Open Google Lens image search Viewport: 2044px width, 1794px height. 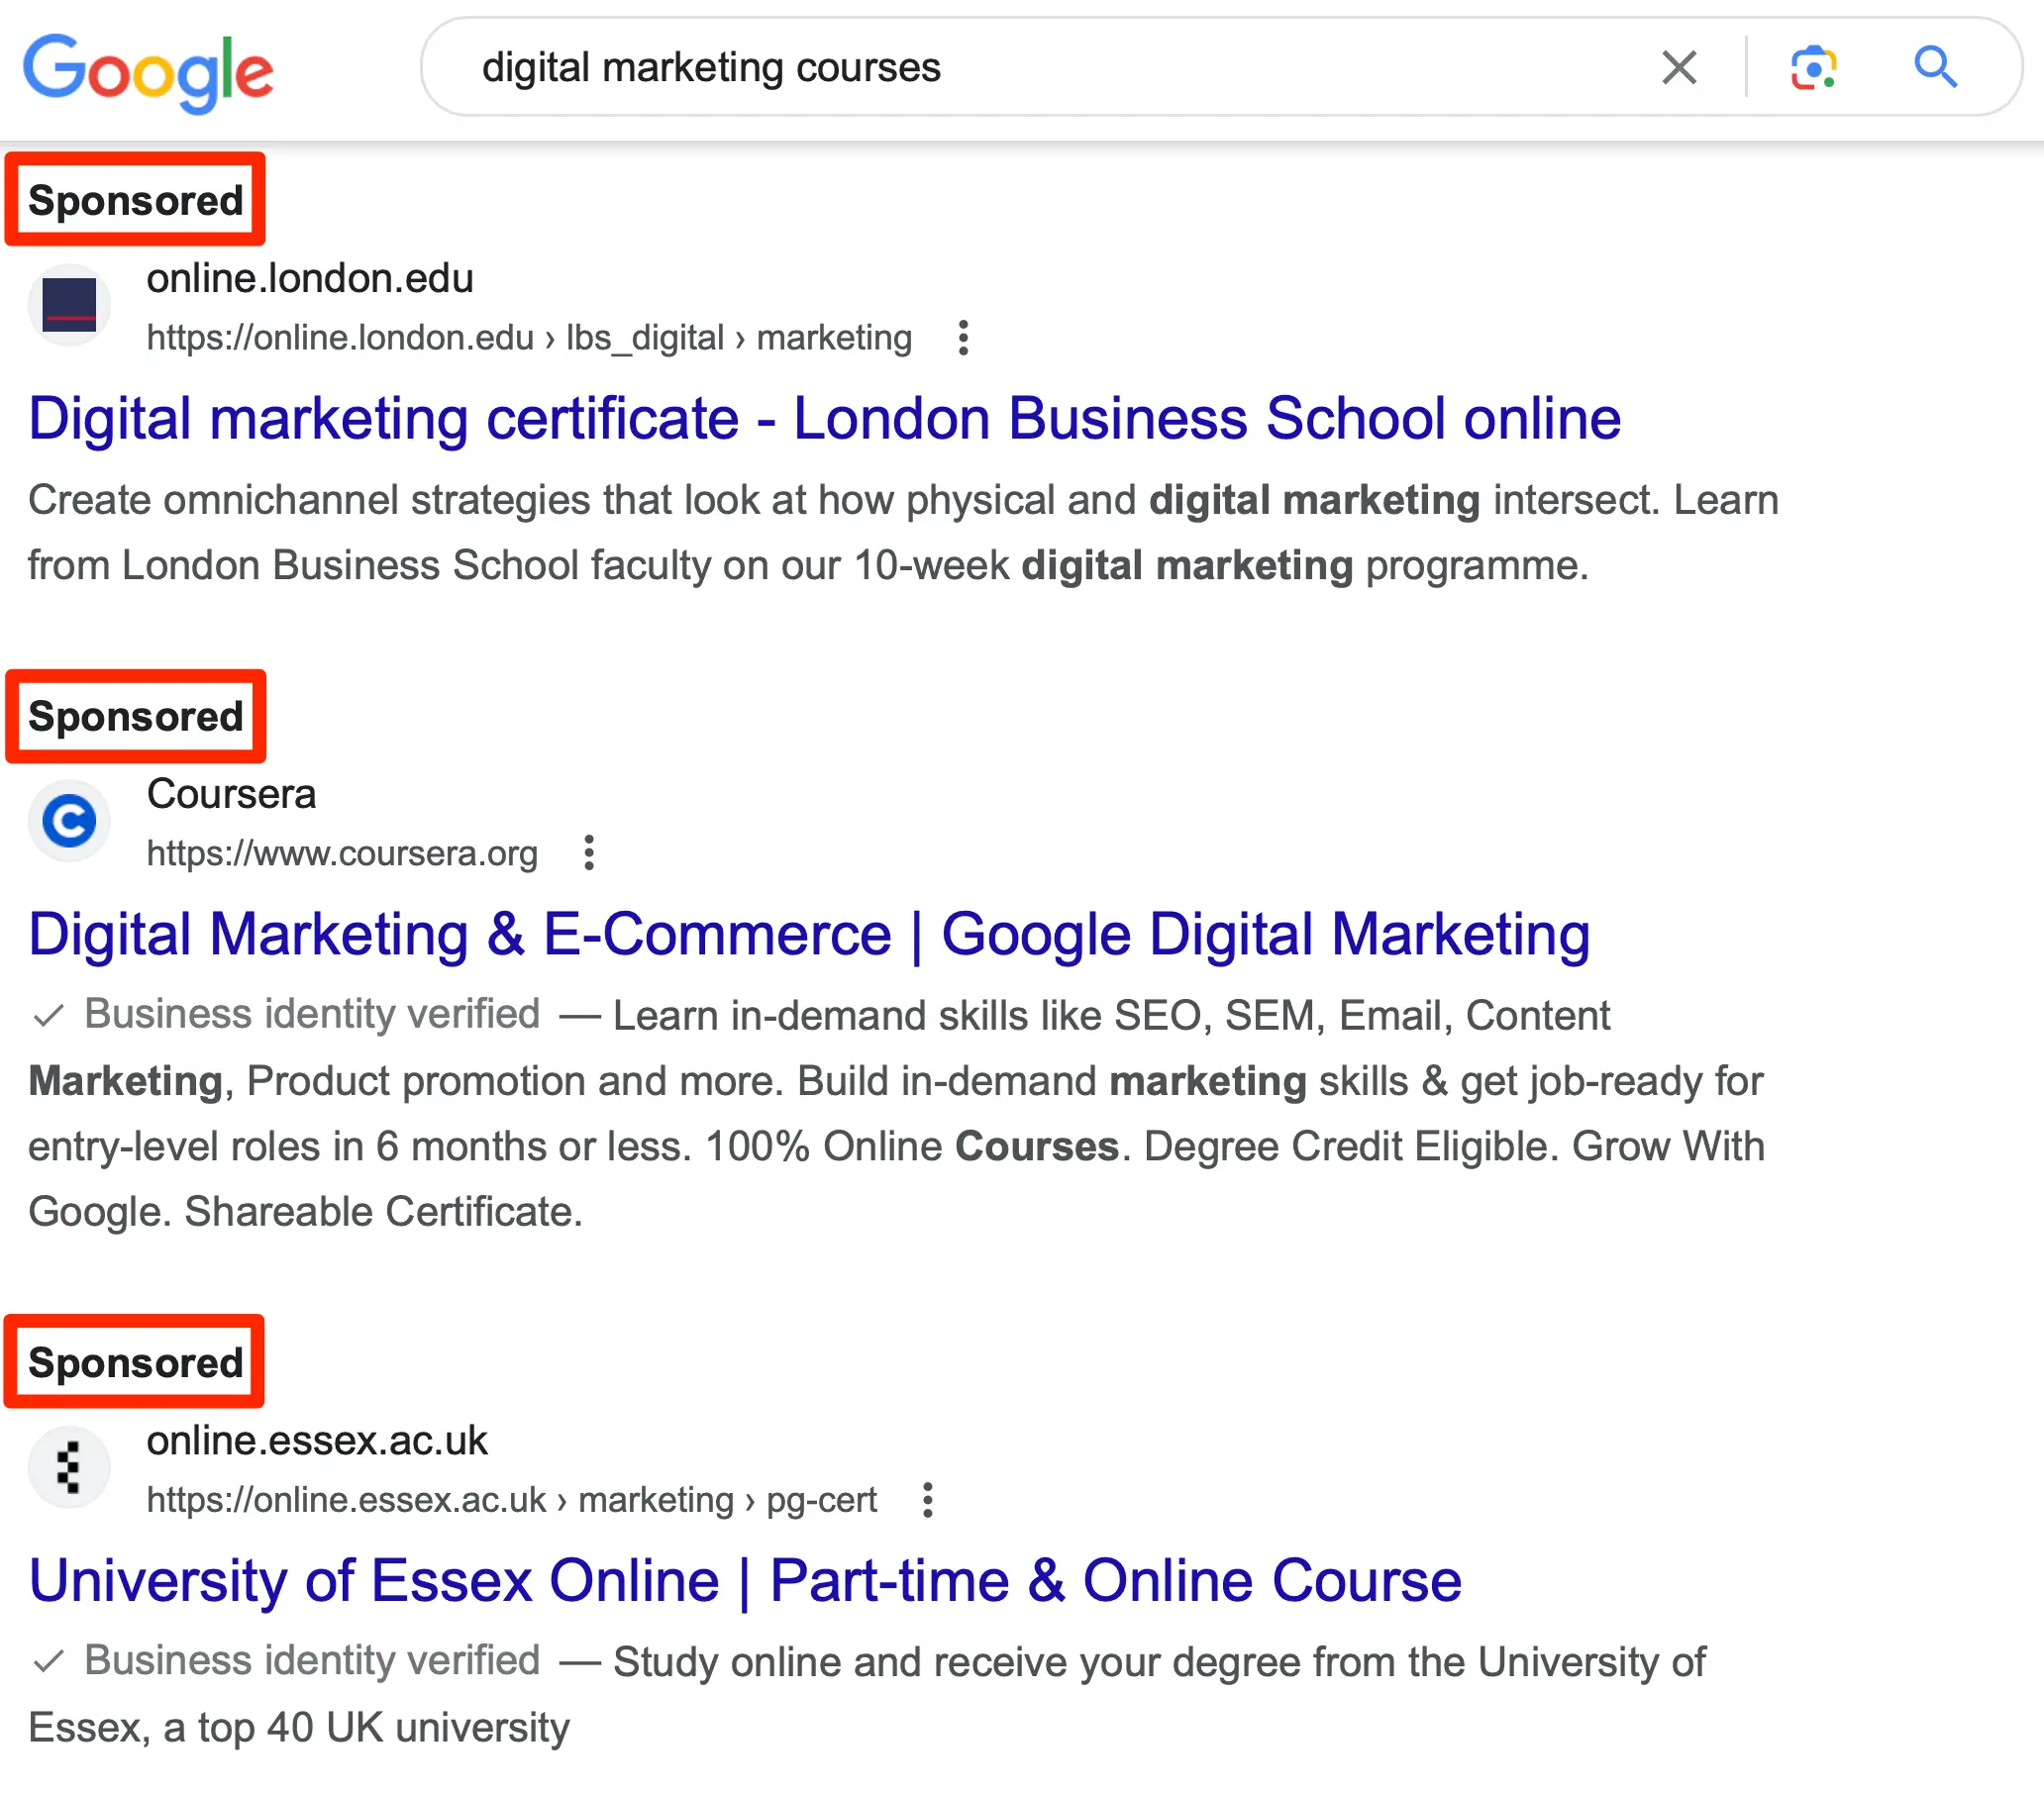click(1813, 68)
